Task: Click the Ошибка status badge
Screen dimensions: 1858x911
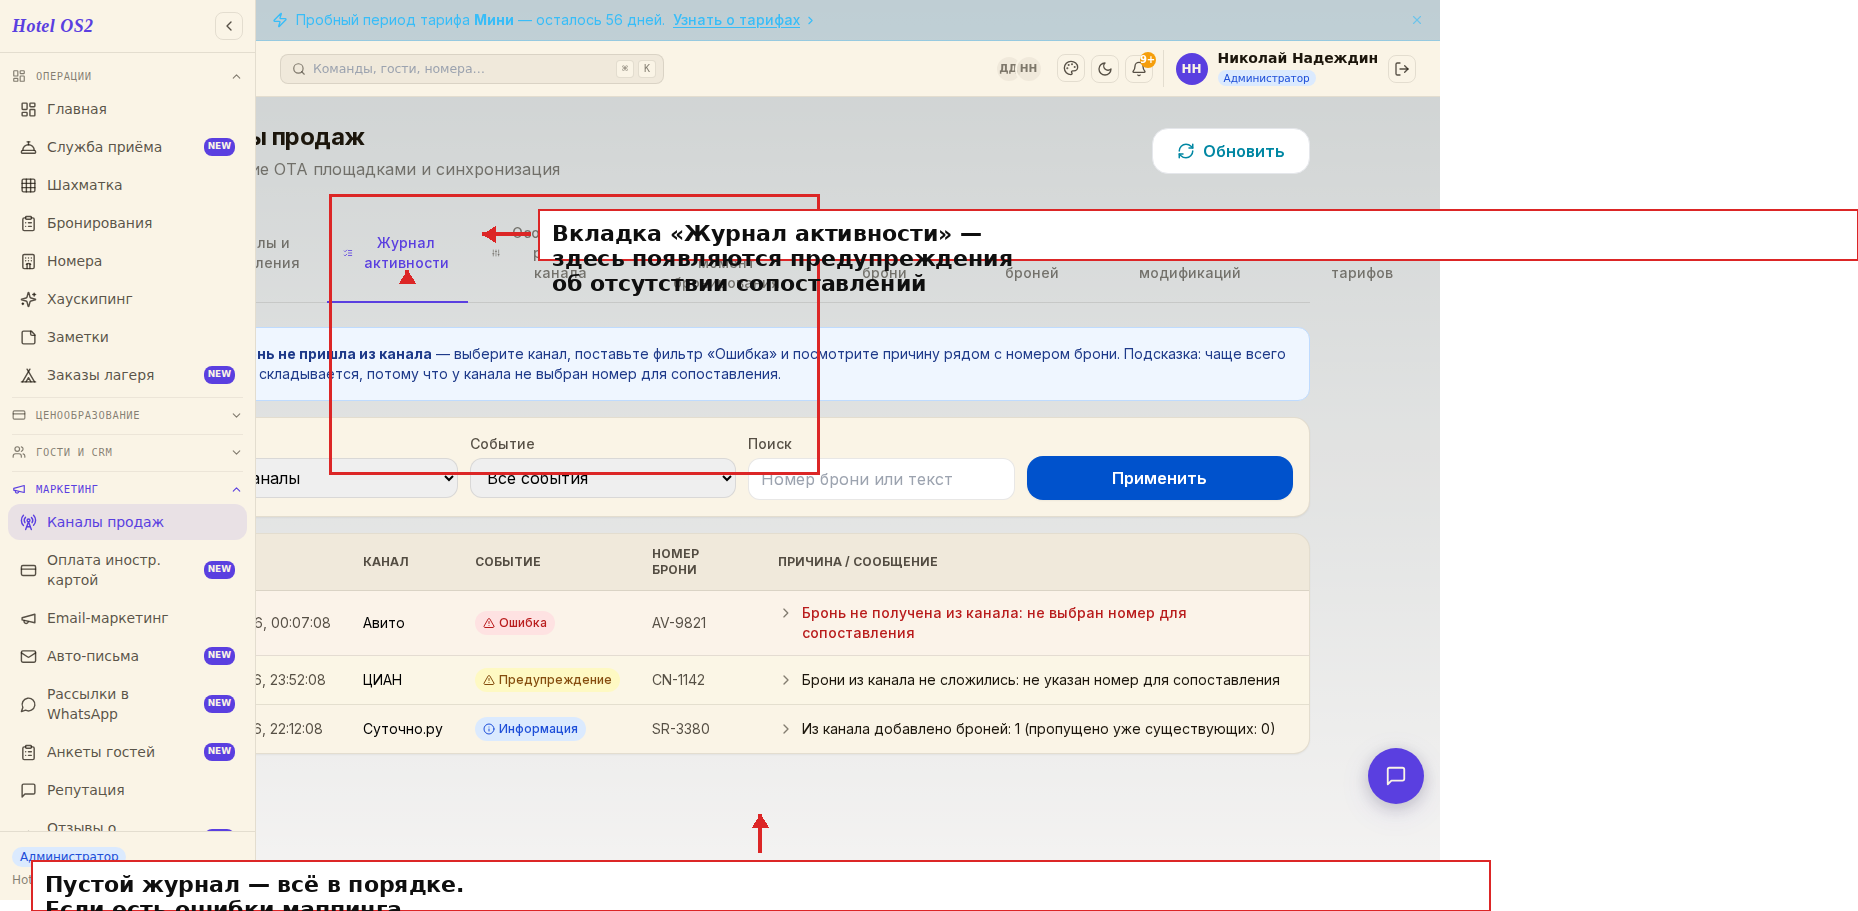Action: (x=515, y=623)
